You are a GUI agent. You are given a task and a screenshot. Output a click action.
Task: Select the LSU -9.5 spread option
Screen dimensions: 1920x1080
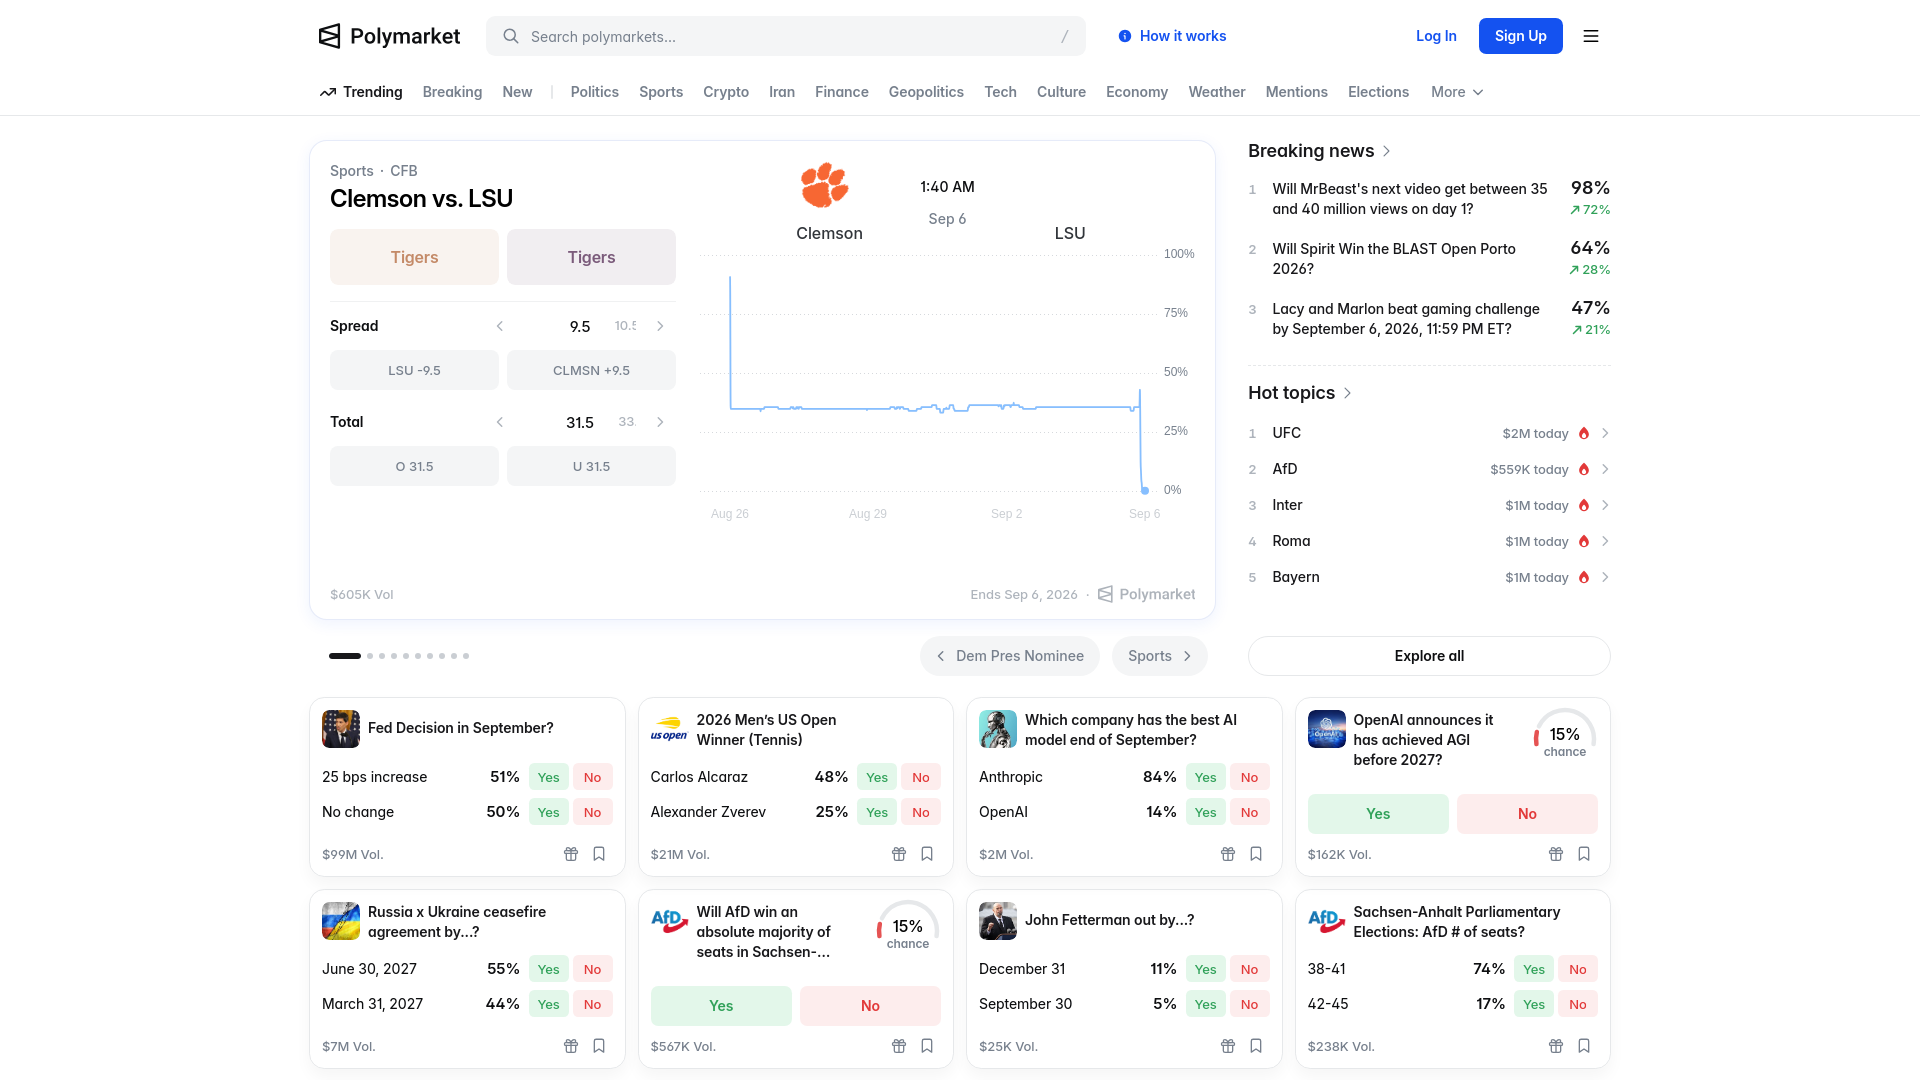[x=414, y=370]
